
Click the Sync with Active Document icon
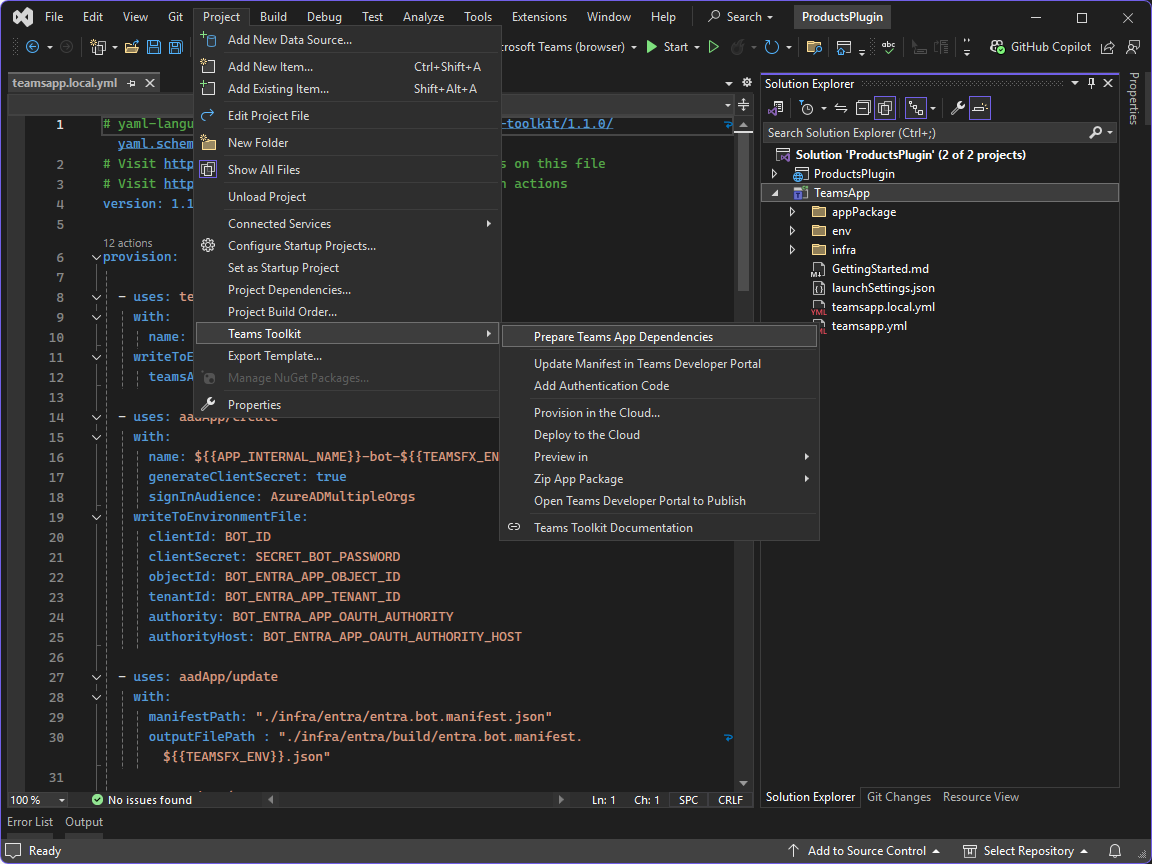pos(841,108)
